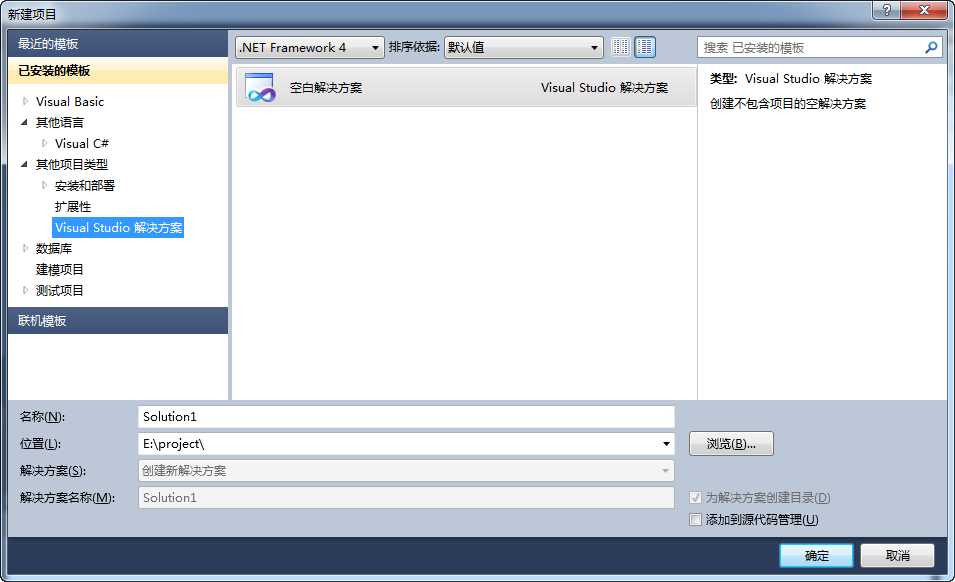Select the 扩展性 tree item
The image size is (955, 582).
72,206
